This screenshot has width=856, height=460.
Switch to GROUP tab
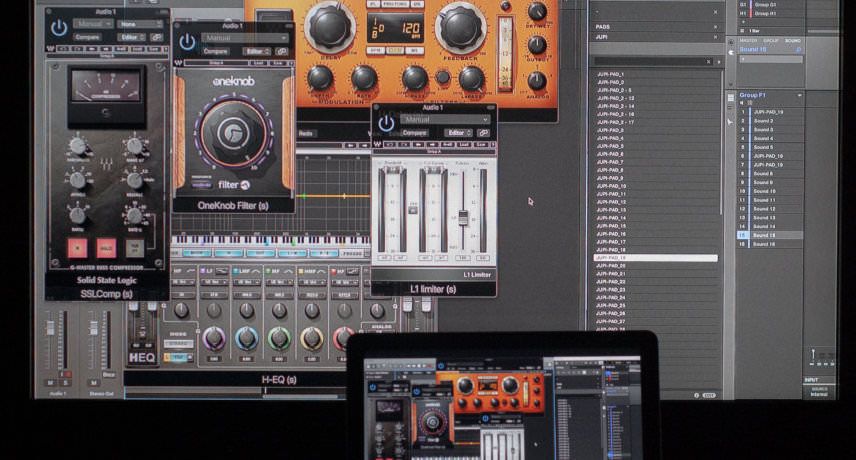(x=771, y=40)
